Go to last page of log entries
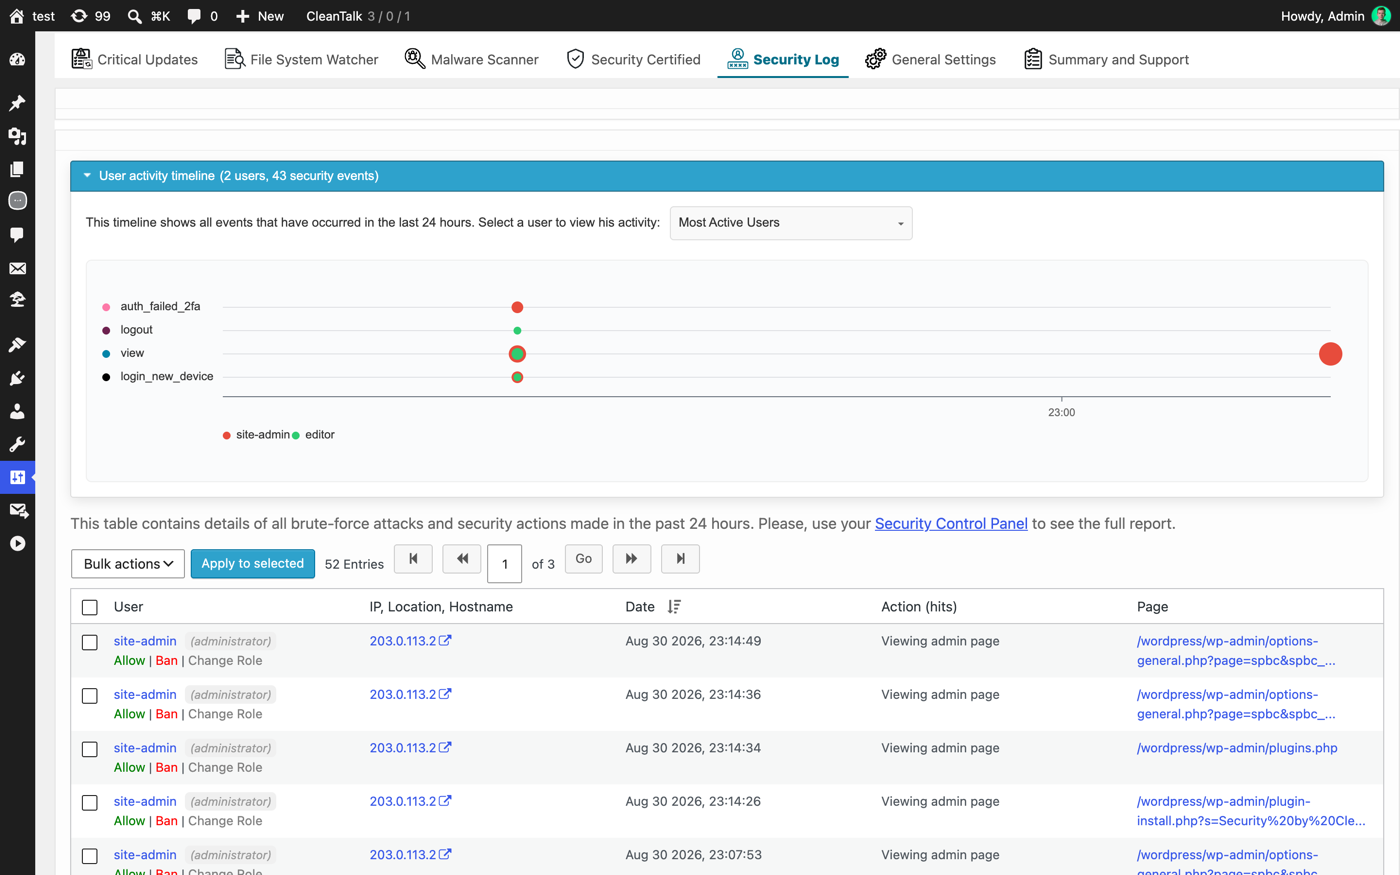The width and height of the screenshot is (1400, 875). coord(680,559)
